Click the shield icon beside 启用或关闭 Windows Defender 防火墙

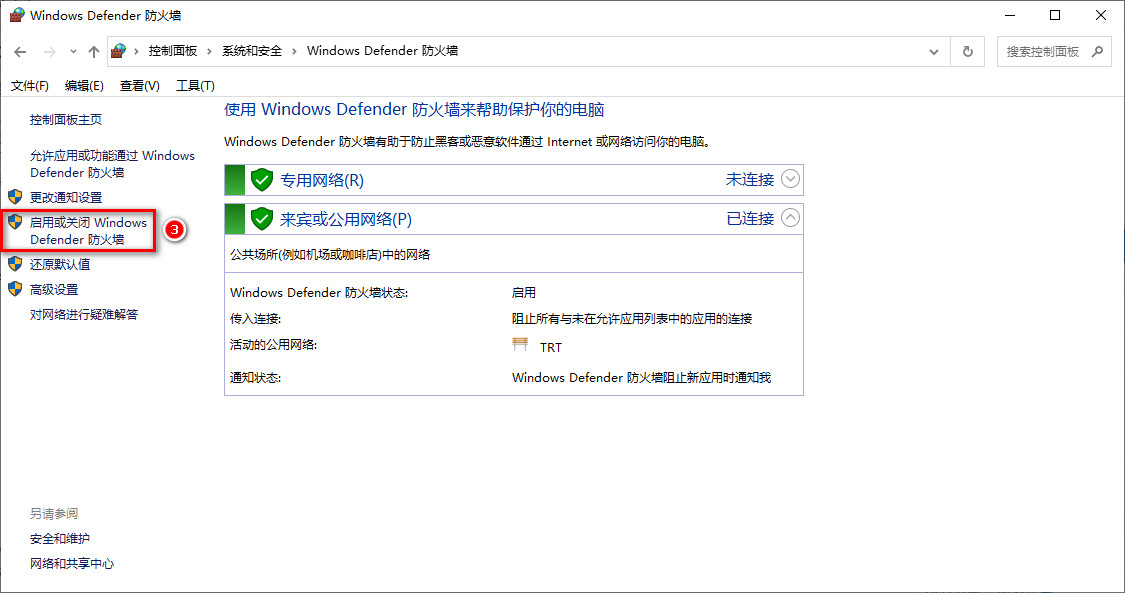[15, 222]
